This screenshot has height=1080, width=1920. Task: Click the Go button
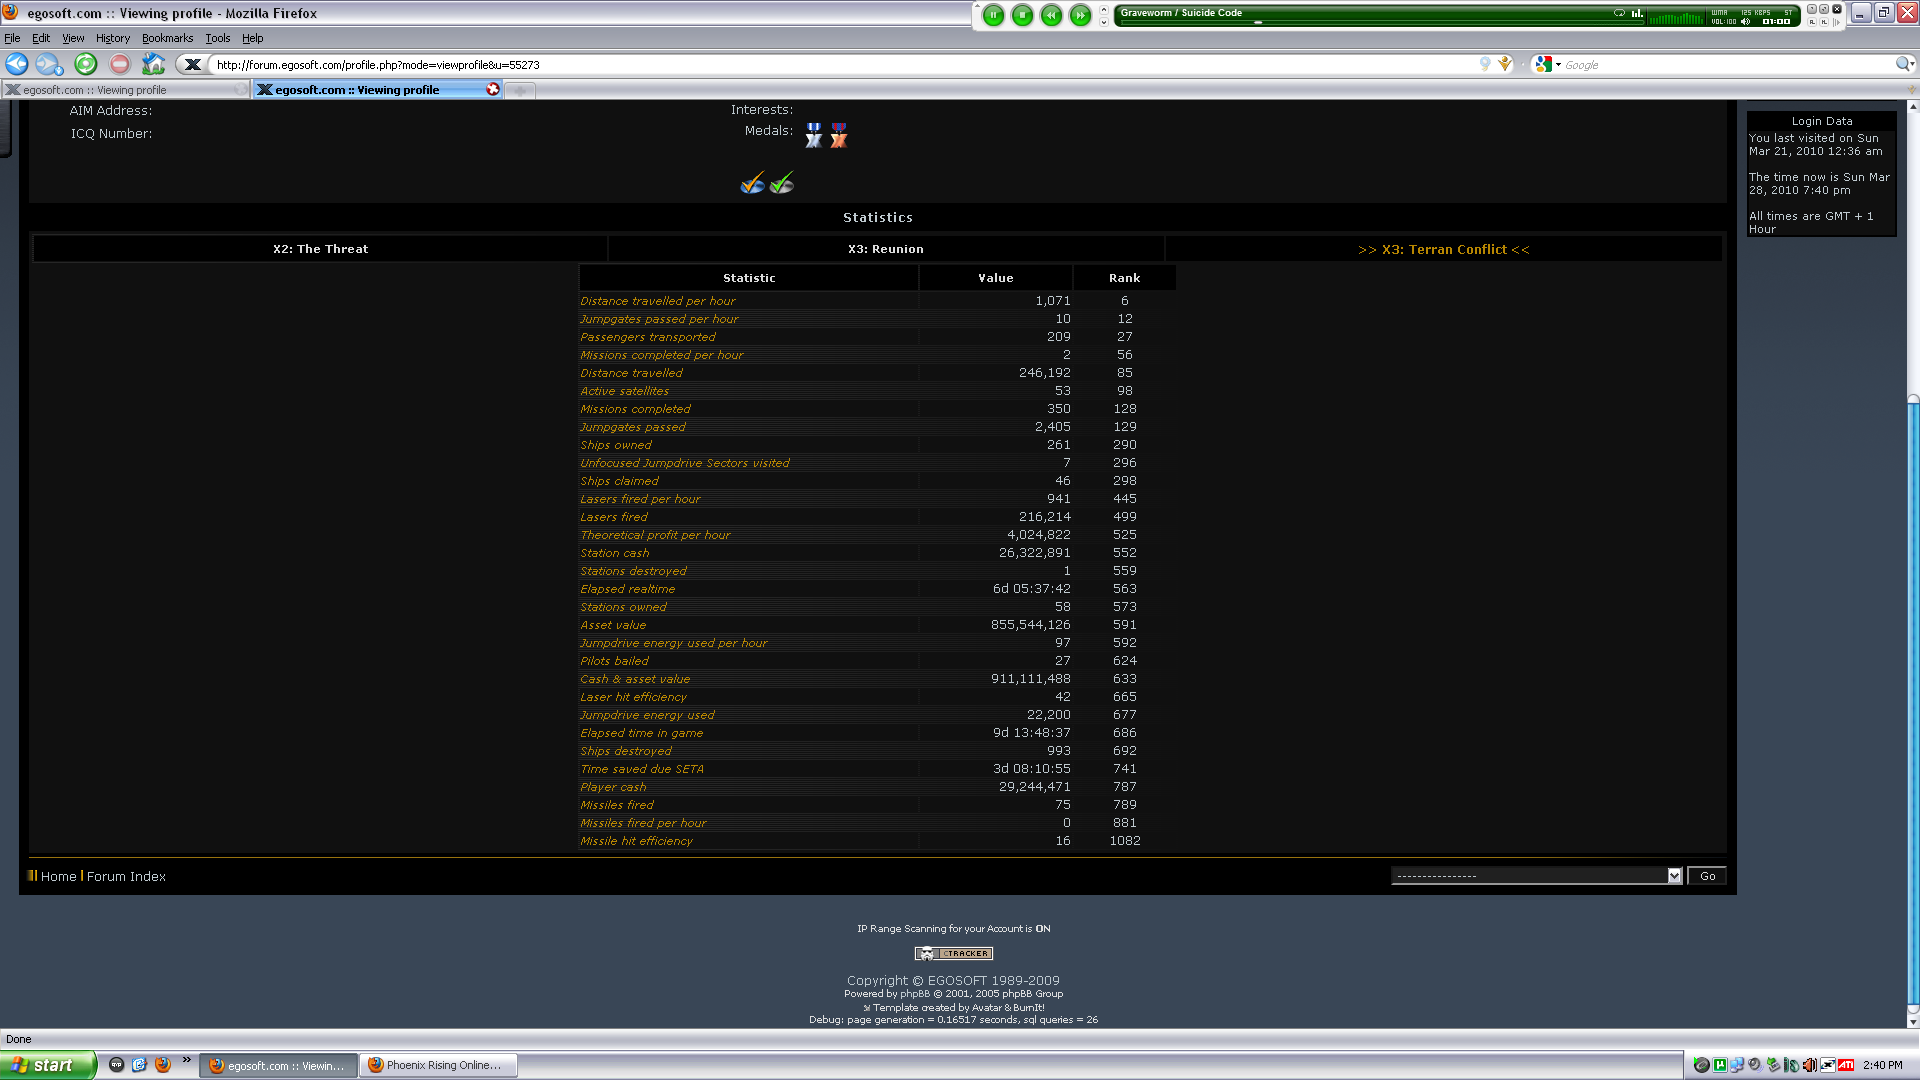[x=1707, y=876]
